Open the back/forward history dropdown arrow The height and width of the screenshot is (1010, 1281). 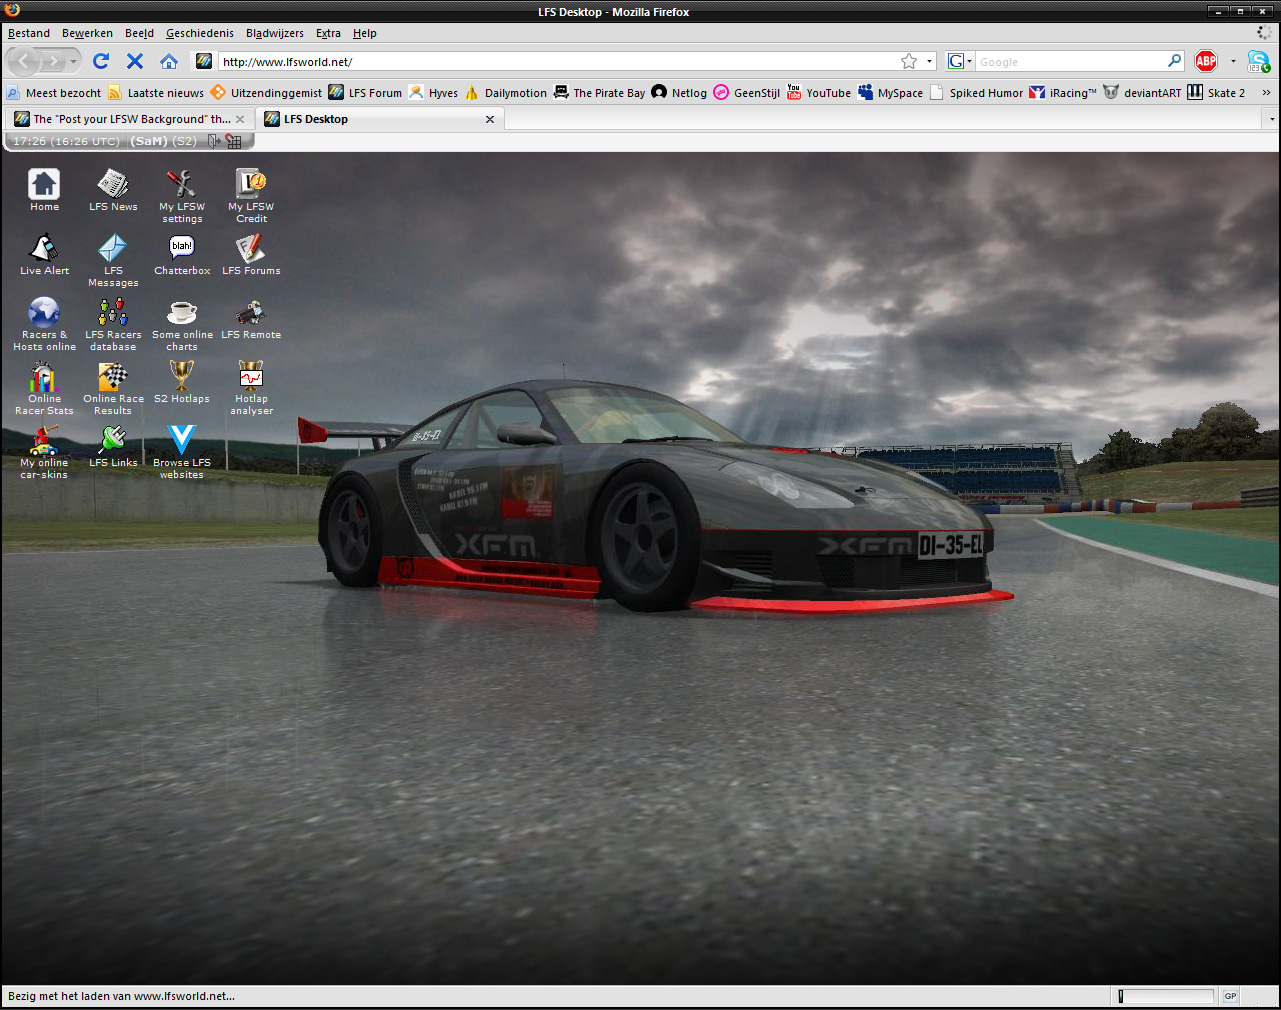coord(73,62)
